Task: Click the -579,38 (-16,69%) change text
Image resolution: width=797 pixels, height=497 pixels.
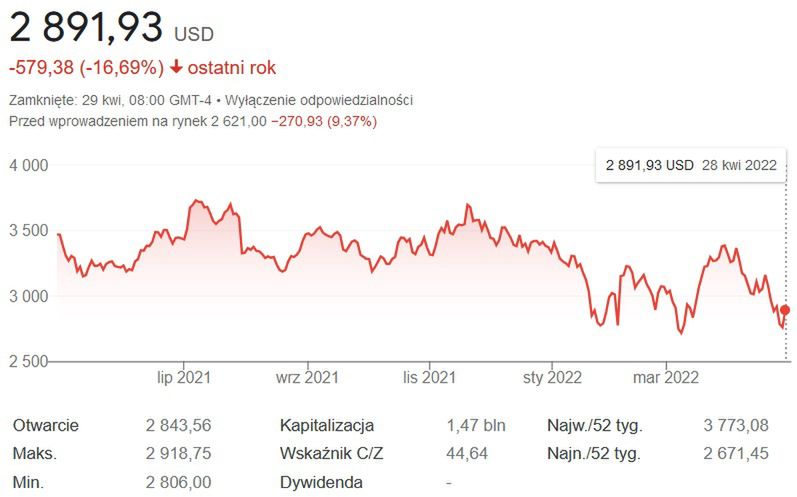Action: 86,68
